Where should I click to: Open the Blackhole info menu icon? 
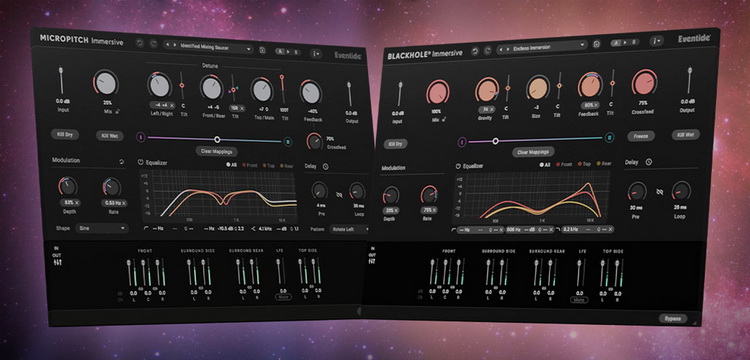656,41
